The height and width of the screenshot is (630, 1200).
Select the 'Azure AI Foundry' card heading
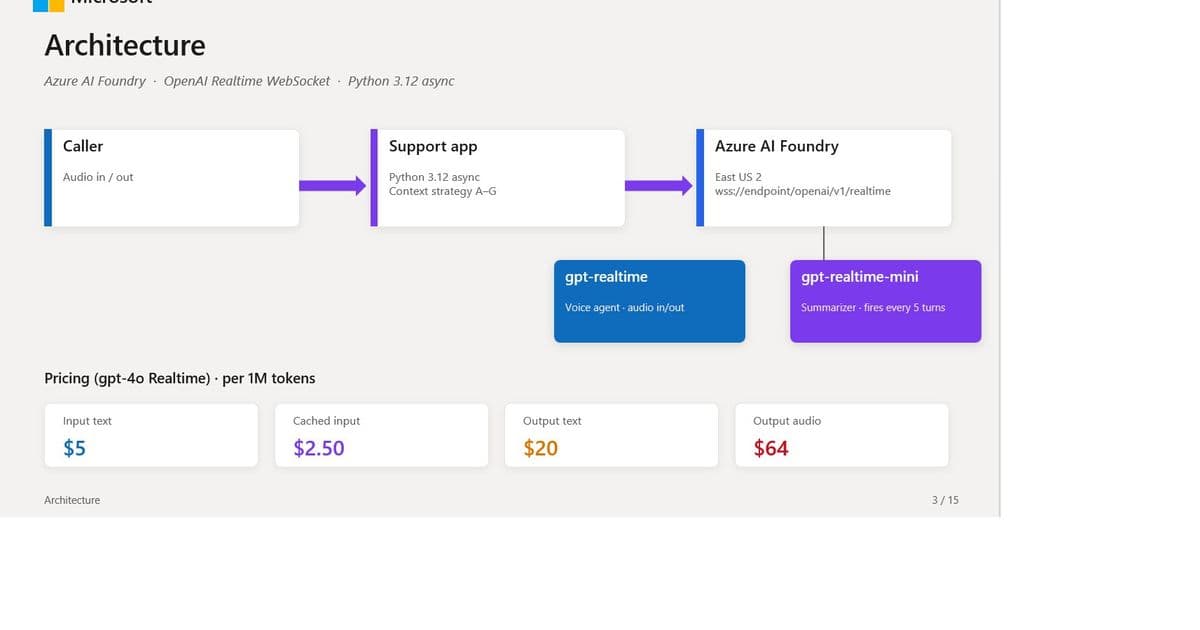(x=777, y=146)
